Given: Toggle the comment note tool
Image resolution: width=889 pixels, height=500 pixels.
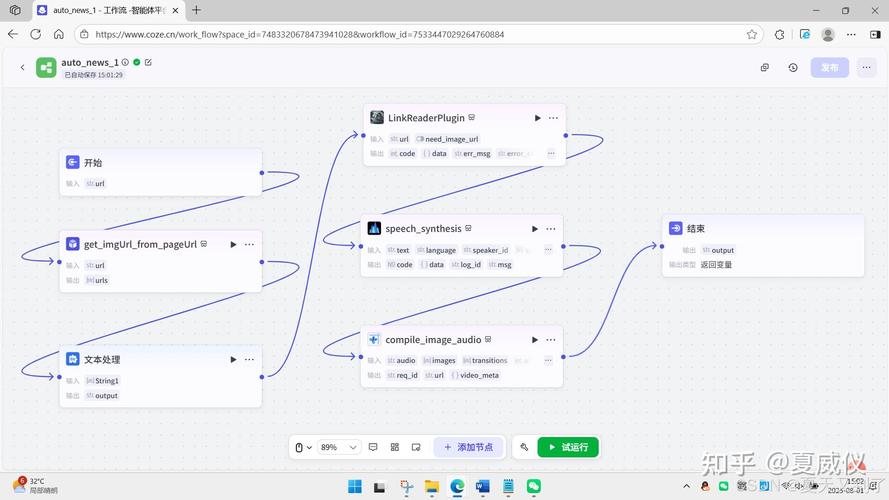Looking at the screenshot, I should coord(373,447).
